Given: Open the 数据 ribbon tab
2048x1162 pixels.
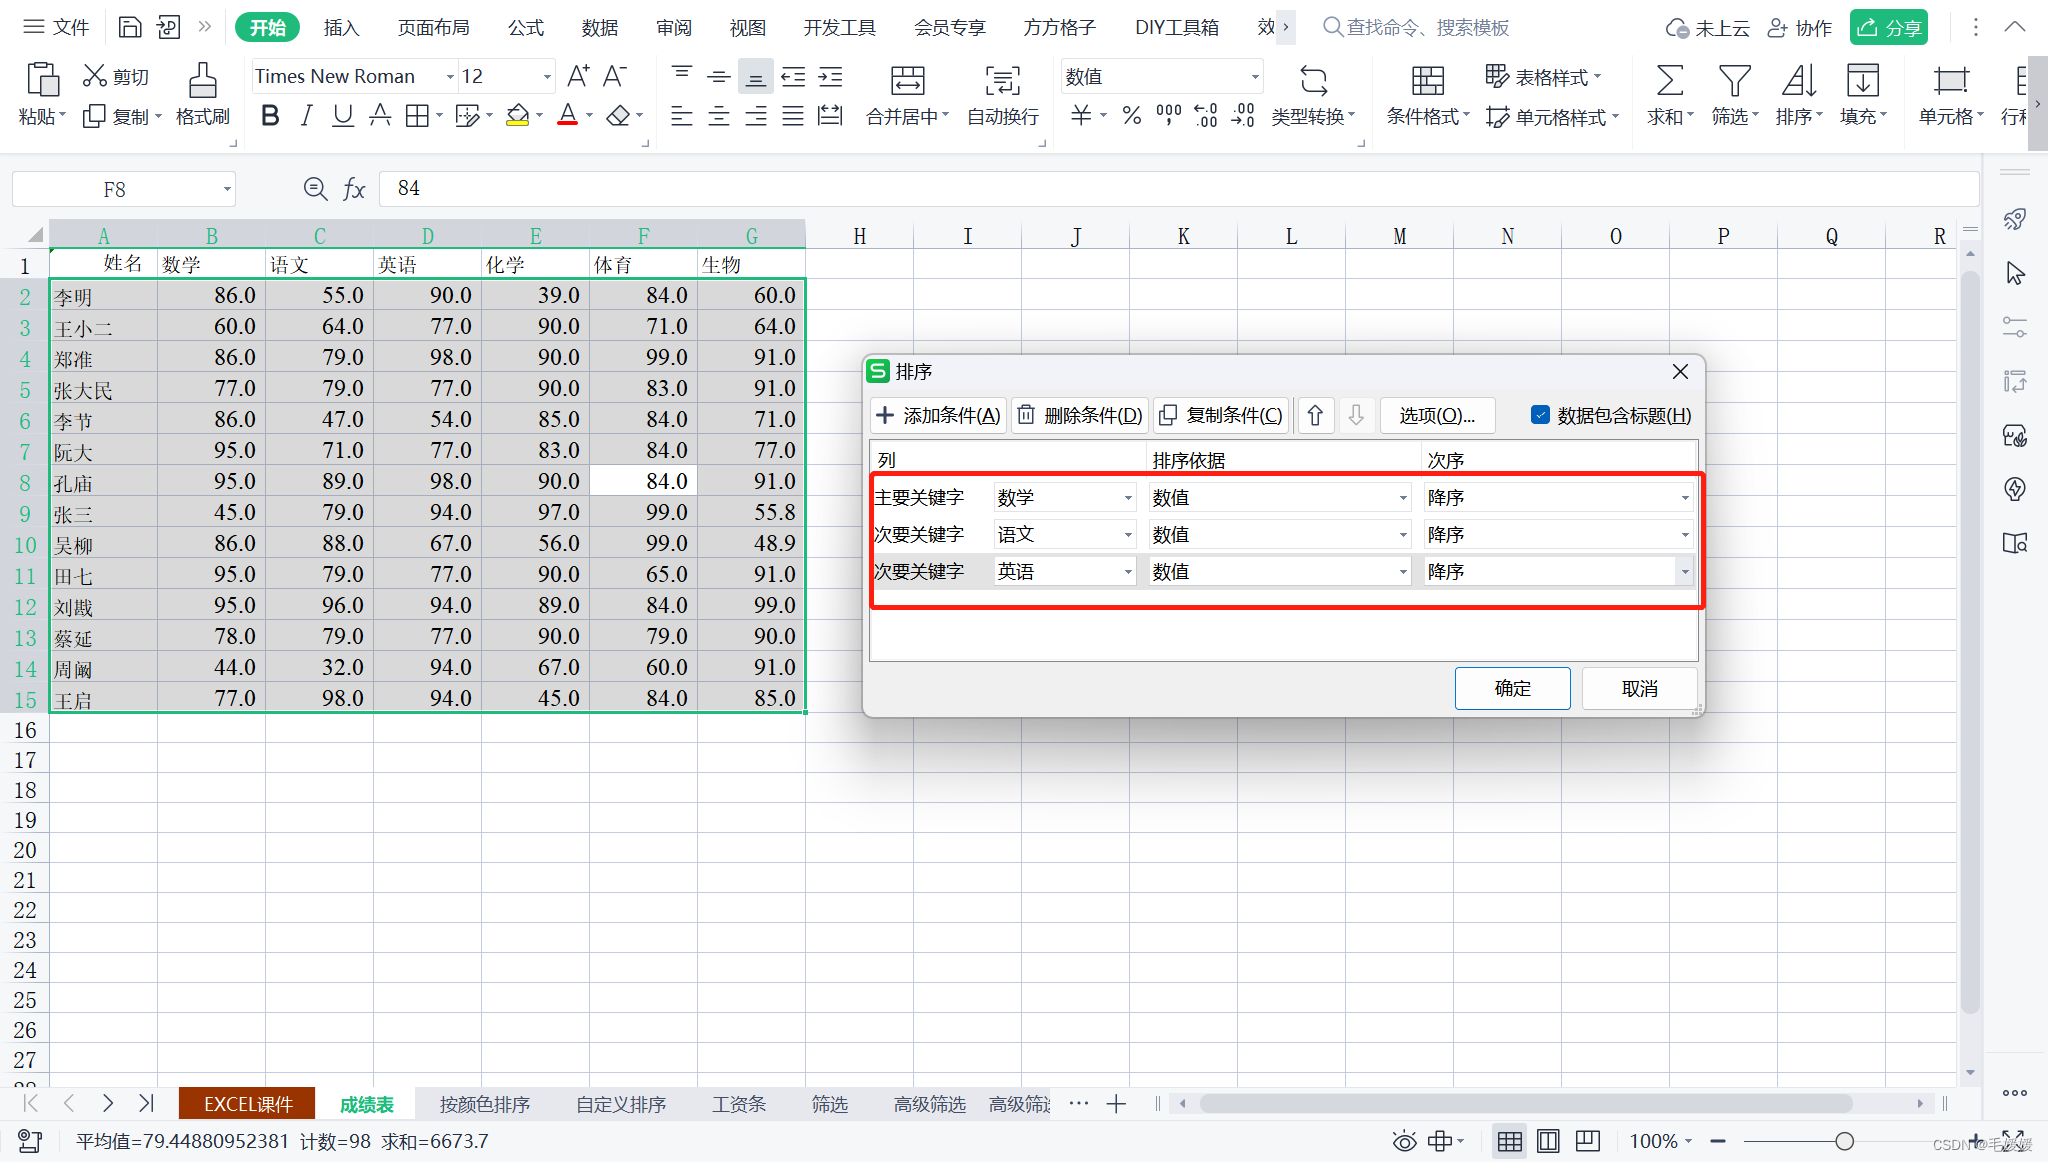Looking at the screenshot, I should click(x=599, y=27).
